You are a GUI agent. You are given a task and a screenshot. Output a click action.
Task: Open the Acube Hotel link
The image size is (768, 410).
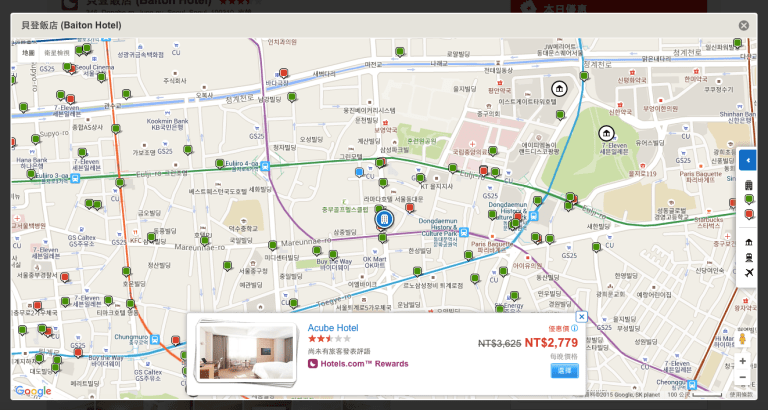click(333, 328)
